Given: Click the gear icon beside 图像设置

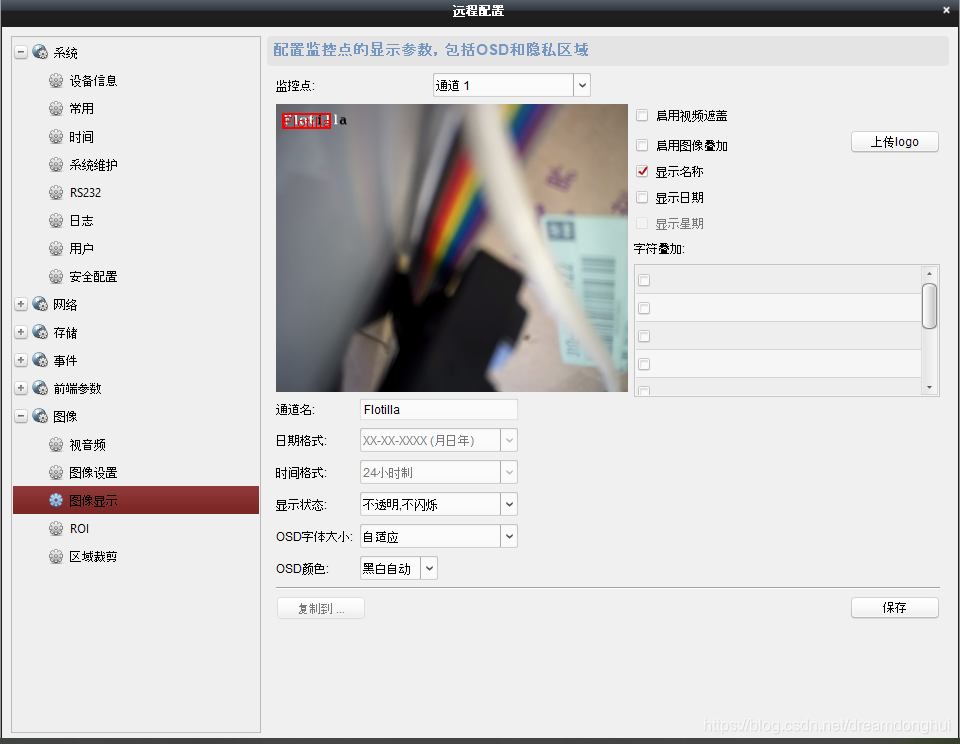Looking at the screenshot, I should (56, 473).
